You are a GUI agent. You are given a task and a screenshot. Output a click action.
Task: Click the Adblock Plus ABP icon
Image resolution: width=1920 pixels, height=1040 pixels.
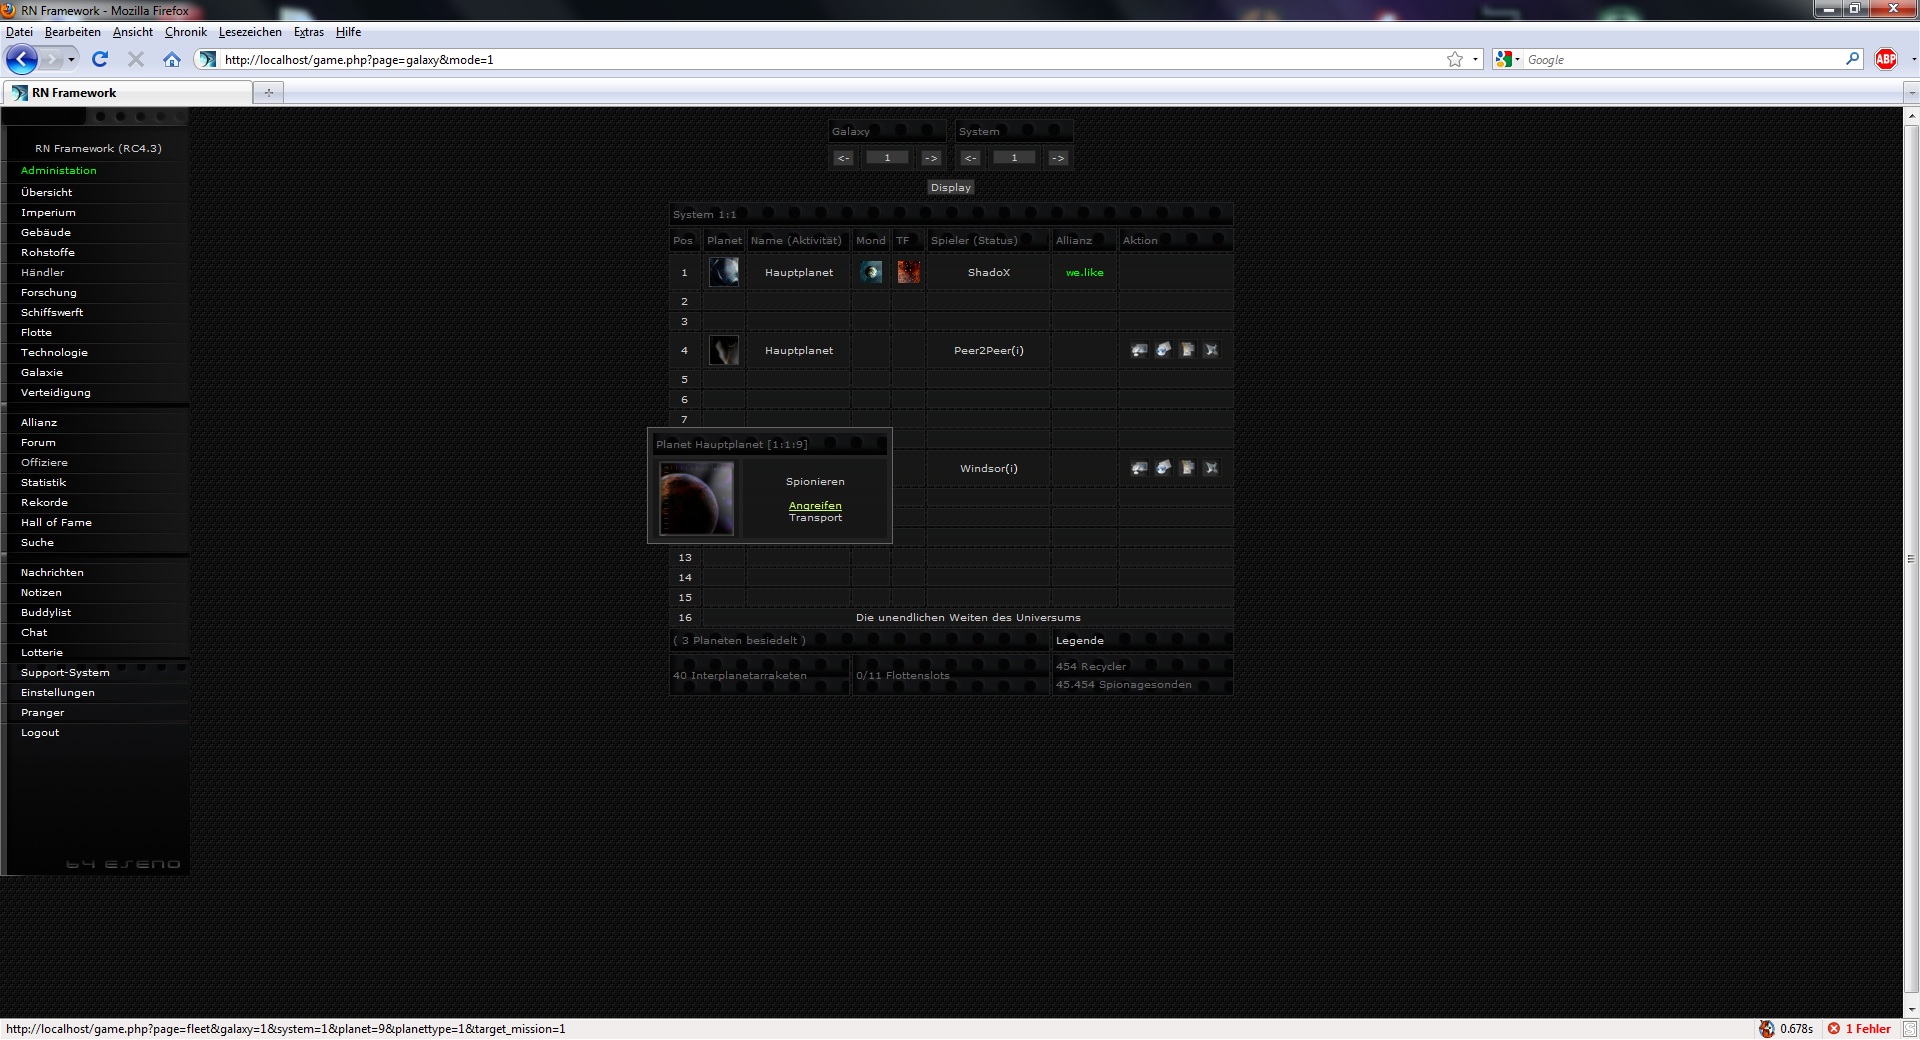point(1886,59)
